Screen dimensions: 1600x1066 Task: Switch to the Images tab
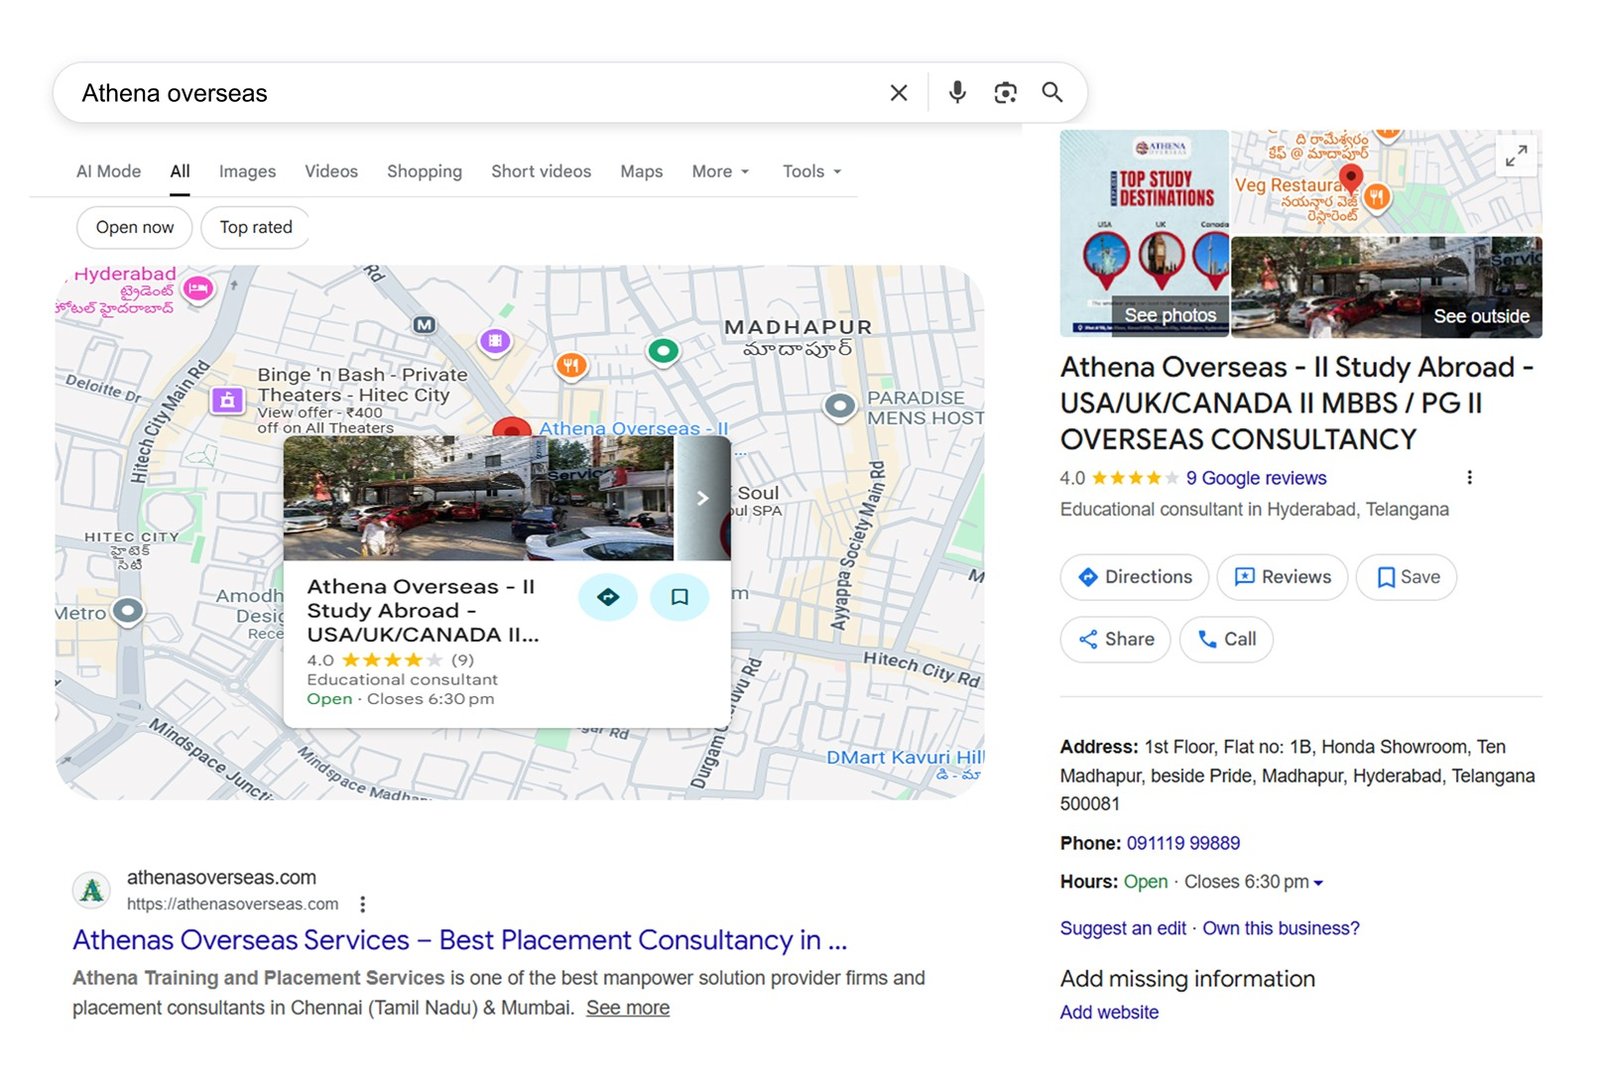(x=246, y=171)
